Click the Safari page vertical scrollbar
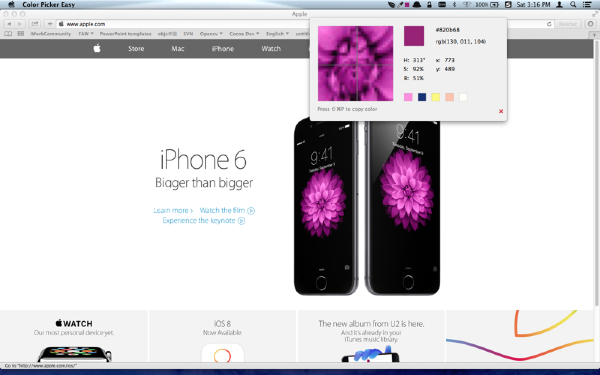This screenshot has width=600, height=375. (x=596, y=172)
